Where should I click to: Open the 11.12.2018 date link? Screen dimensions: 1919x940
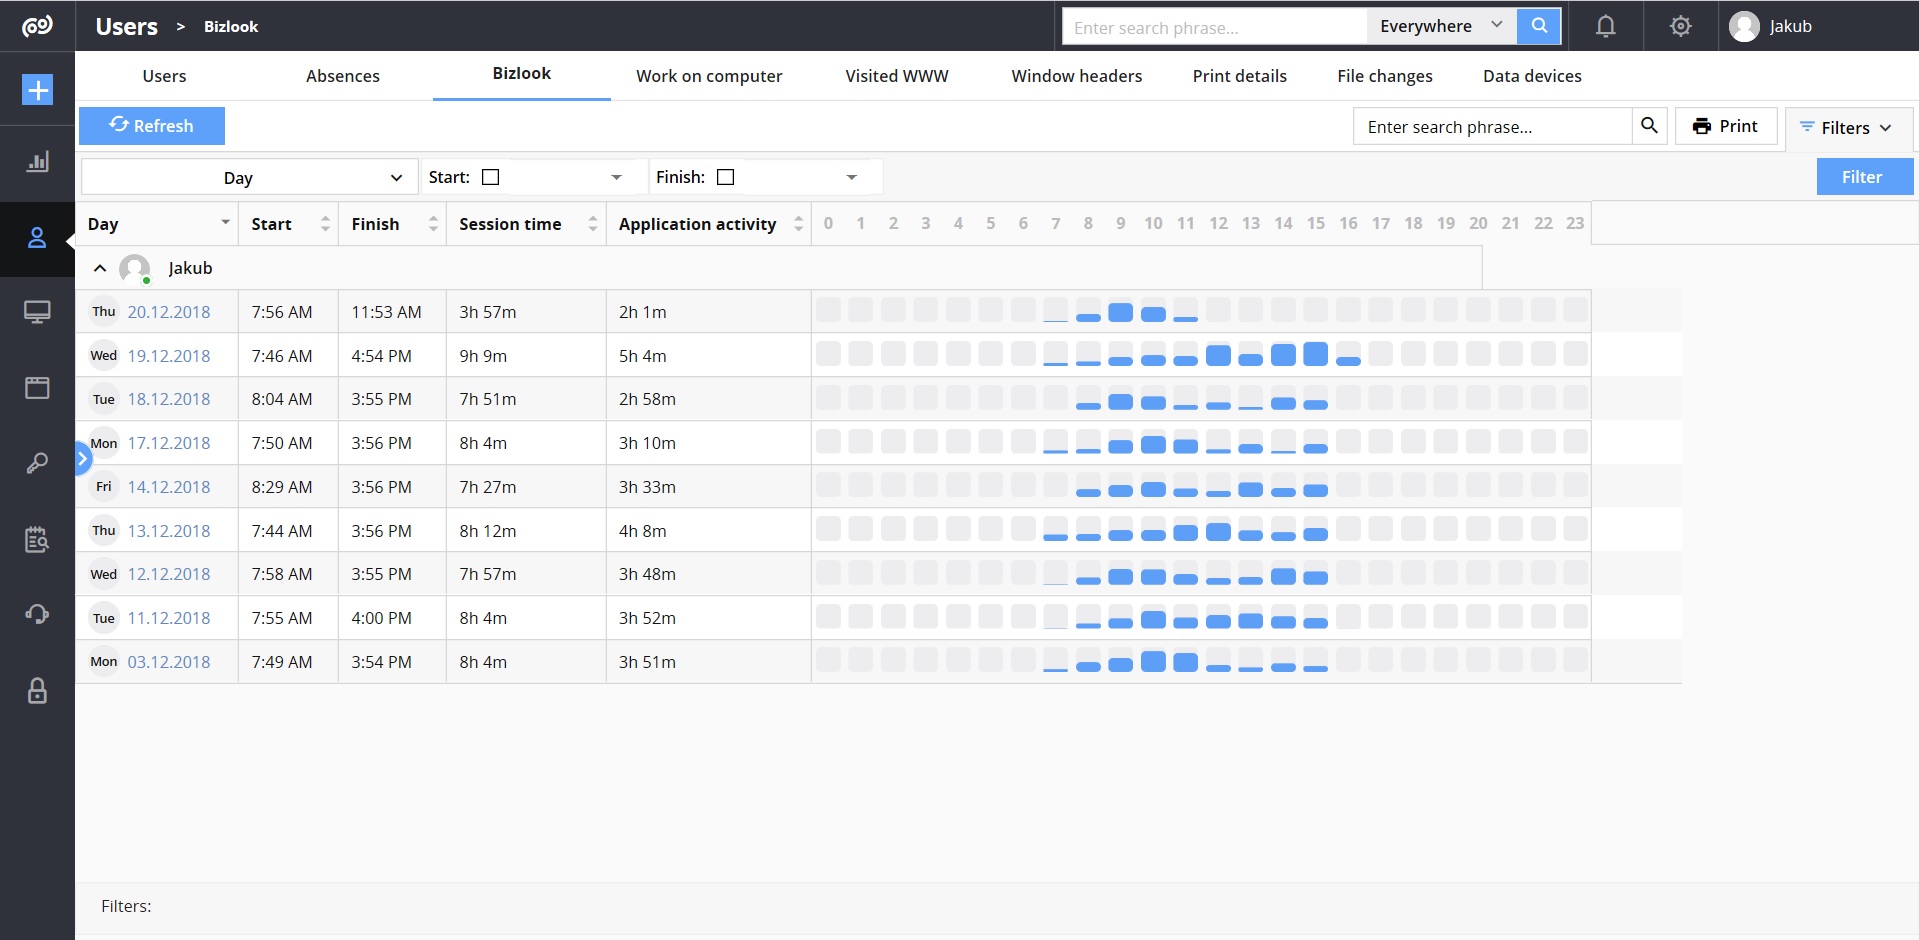(169, 618)
